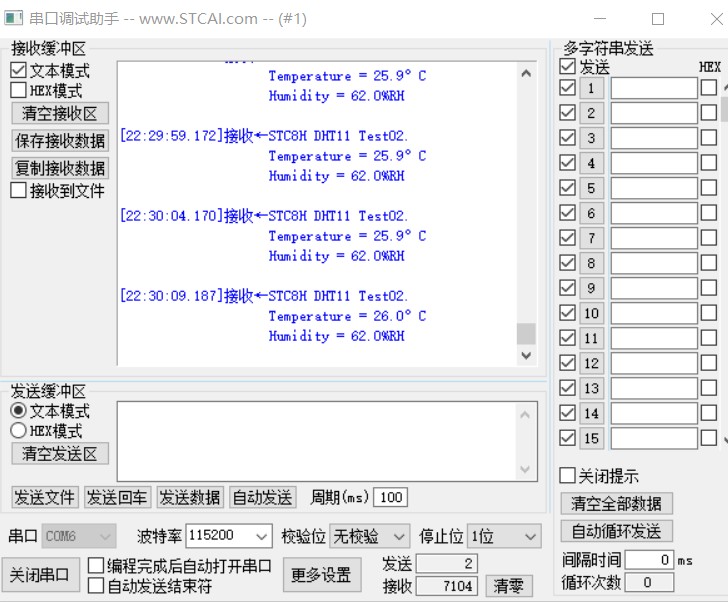Click the app icon in title bar
Screen dimensions: 728x602
[13, 19]
